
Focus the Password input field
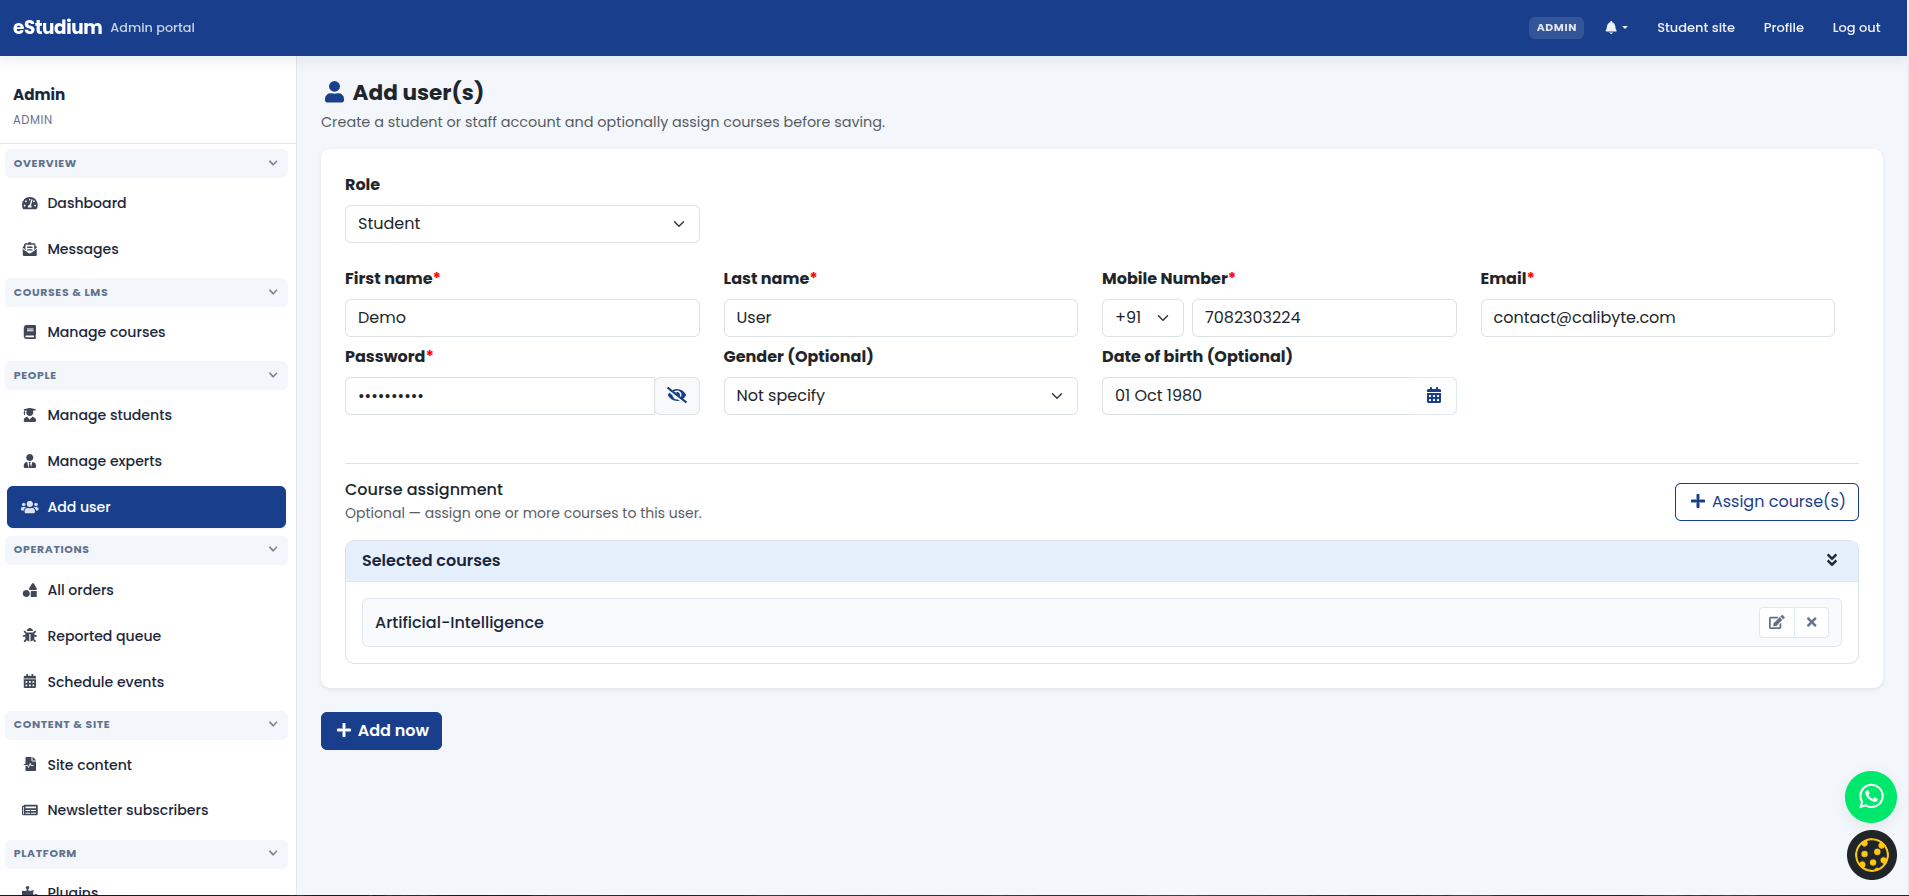(x=500, y=396)
